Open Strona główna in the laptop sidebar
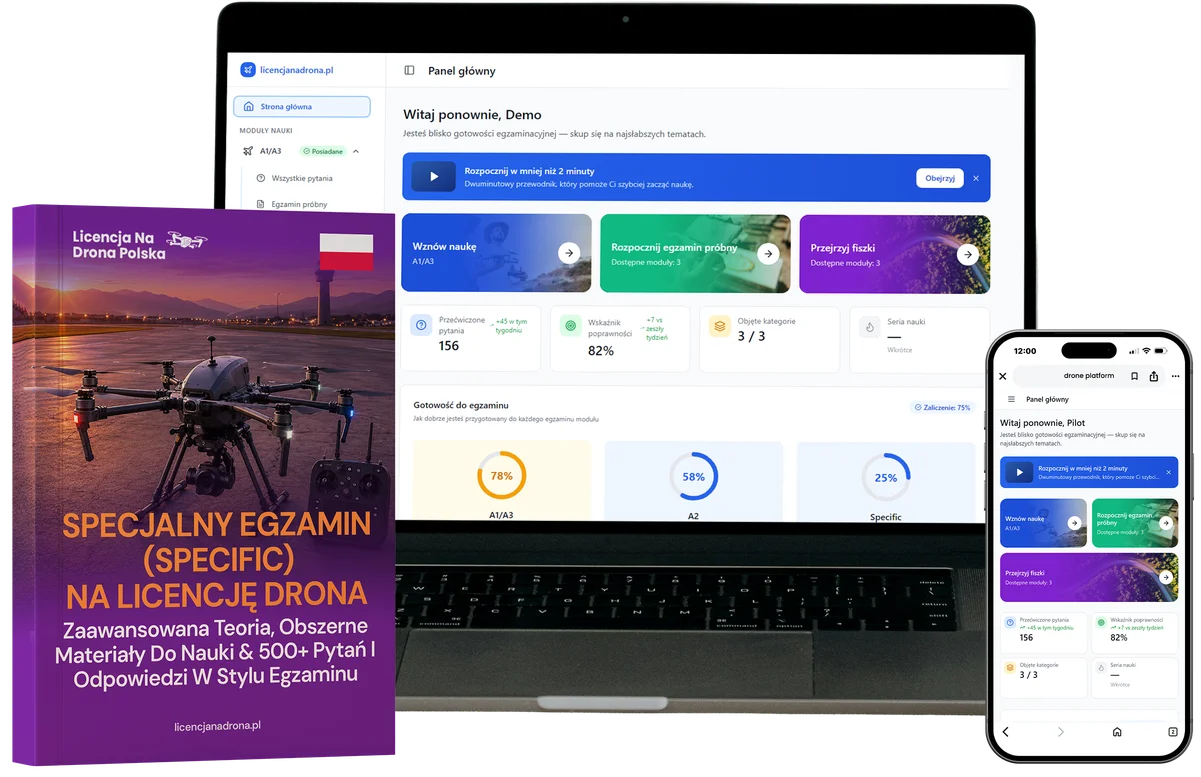The width and height of the screenshot is (1201, 777). point(302,107)
